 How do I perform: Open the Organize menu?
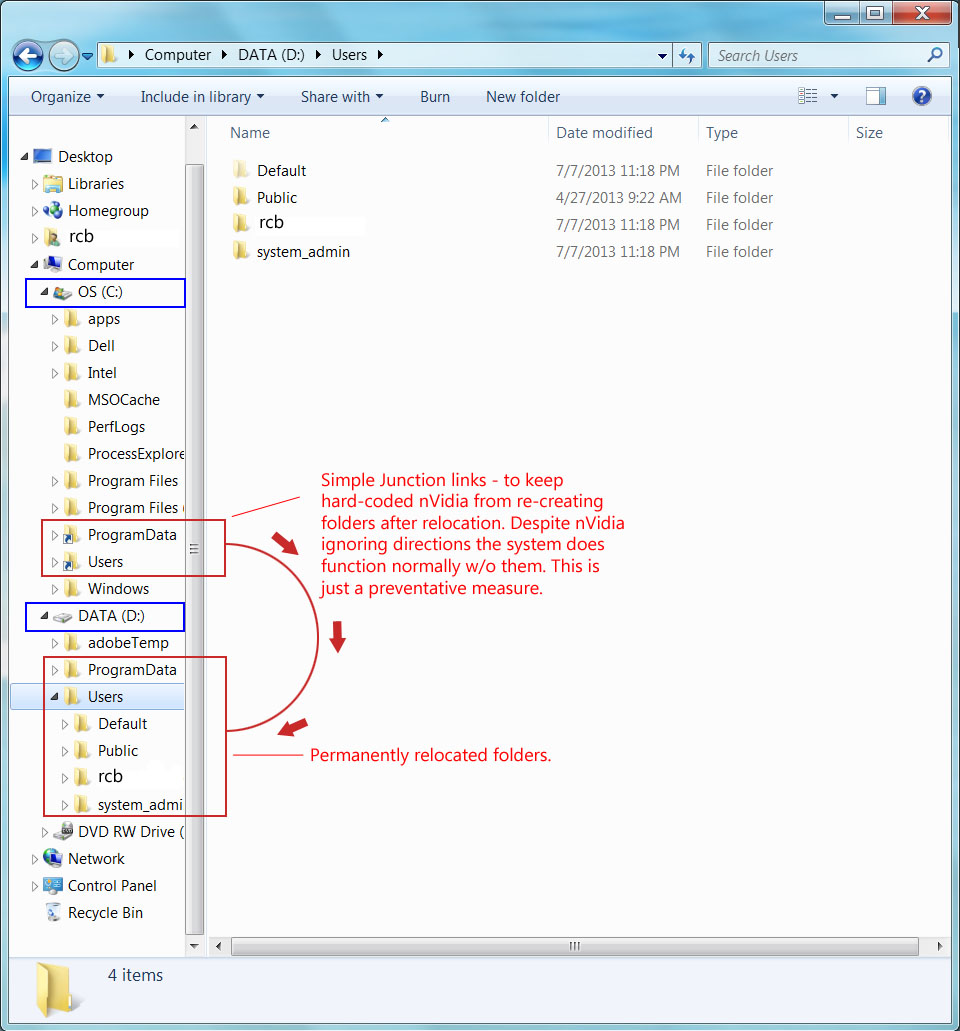67,97
